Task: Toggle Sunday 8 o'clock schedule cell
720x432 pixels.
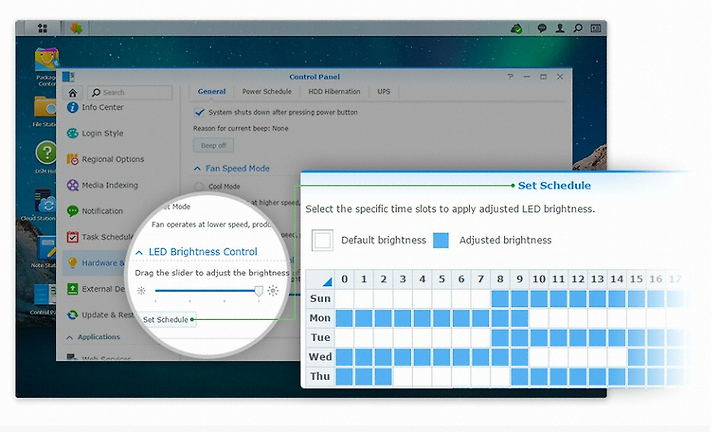Action: [x=500, y=298]
